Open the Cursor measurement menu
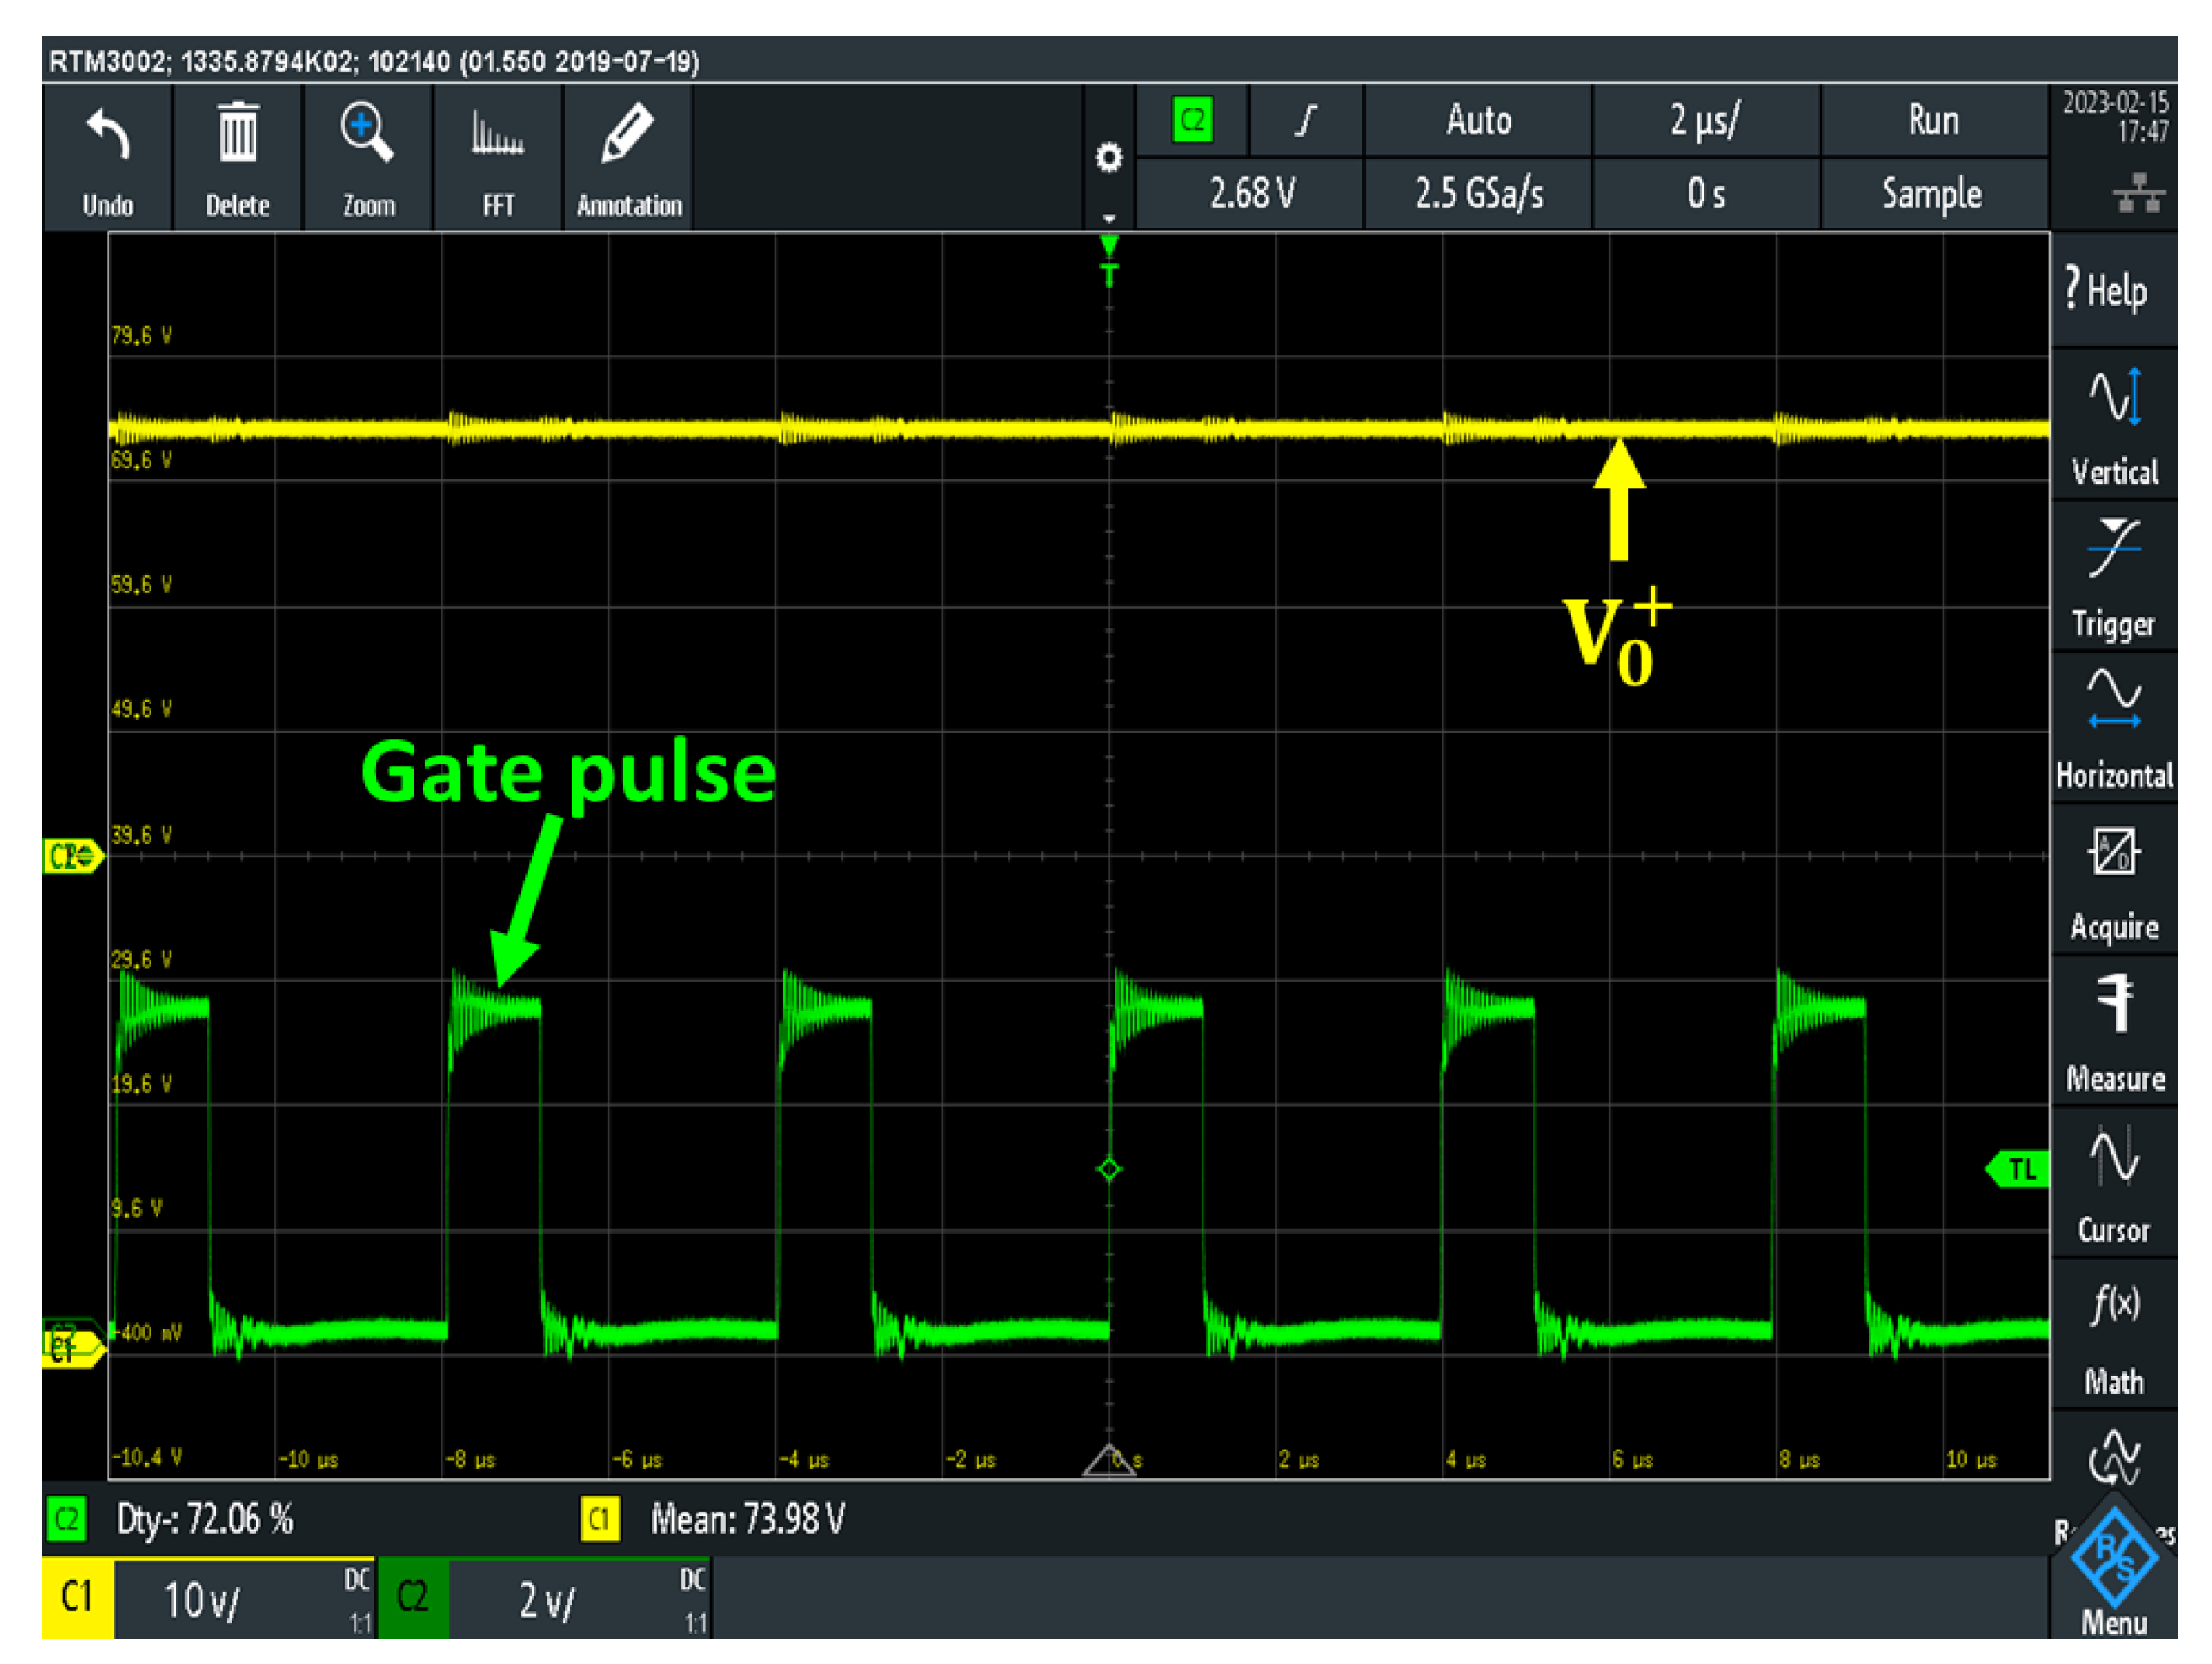 coord(2113,1184)
